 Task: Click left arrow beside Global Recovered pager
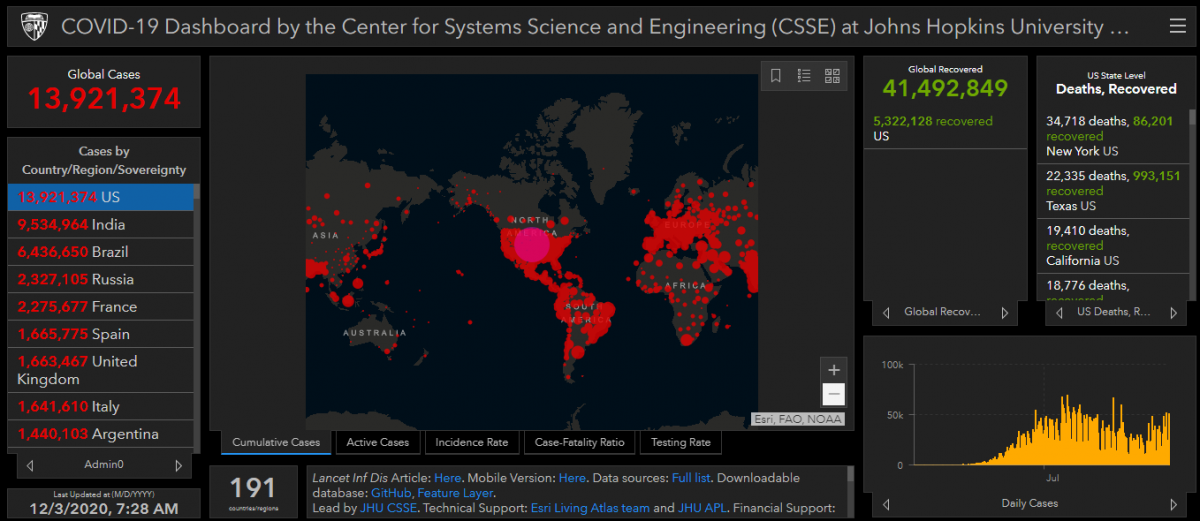tap(886, 312)
